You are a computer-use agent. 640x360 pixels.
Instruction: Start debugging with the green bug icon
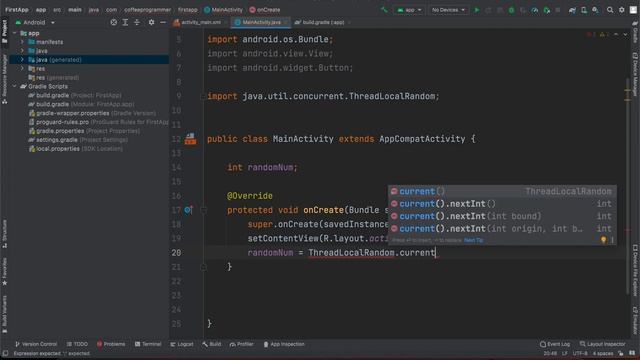(x=511, y=10)
